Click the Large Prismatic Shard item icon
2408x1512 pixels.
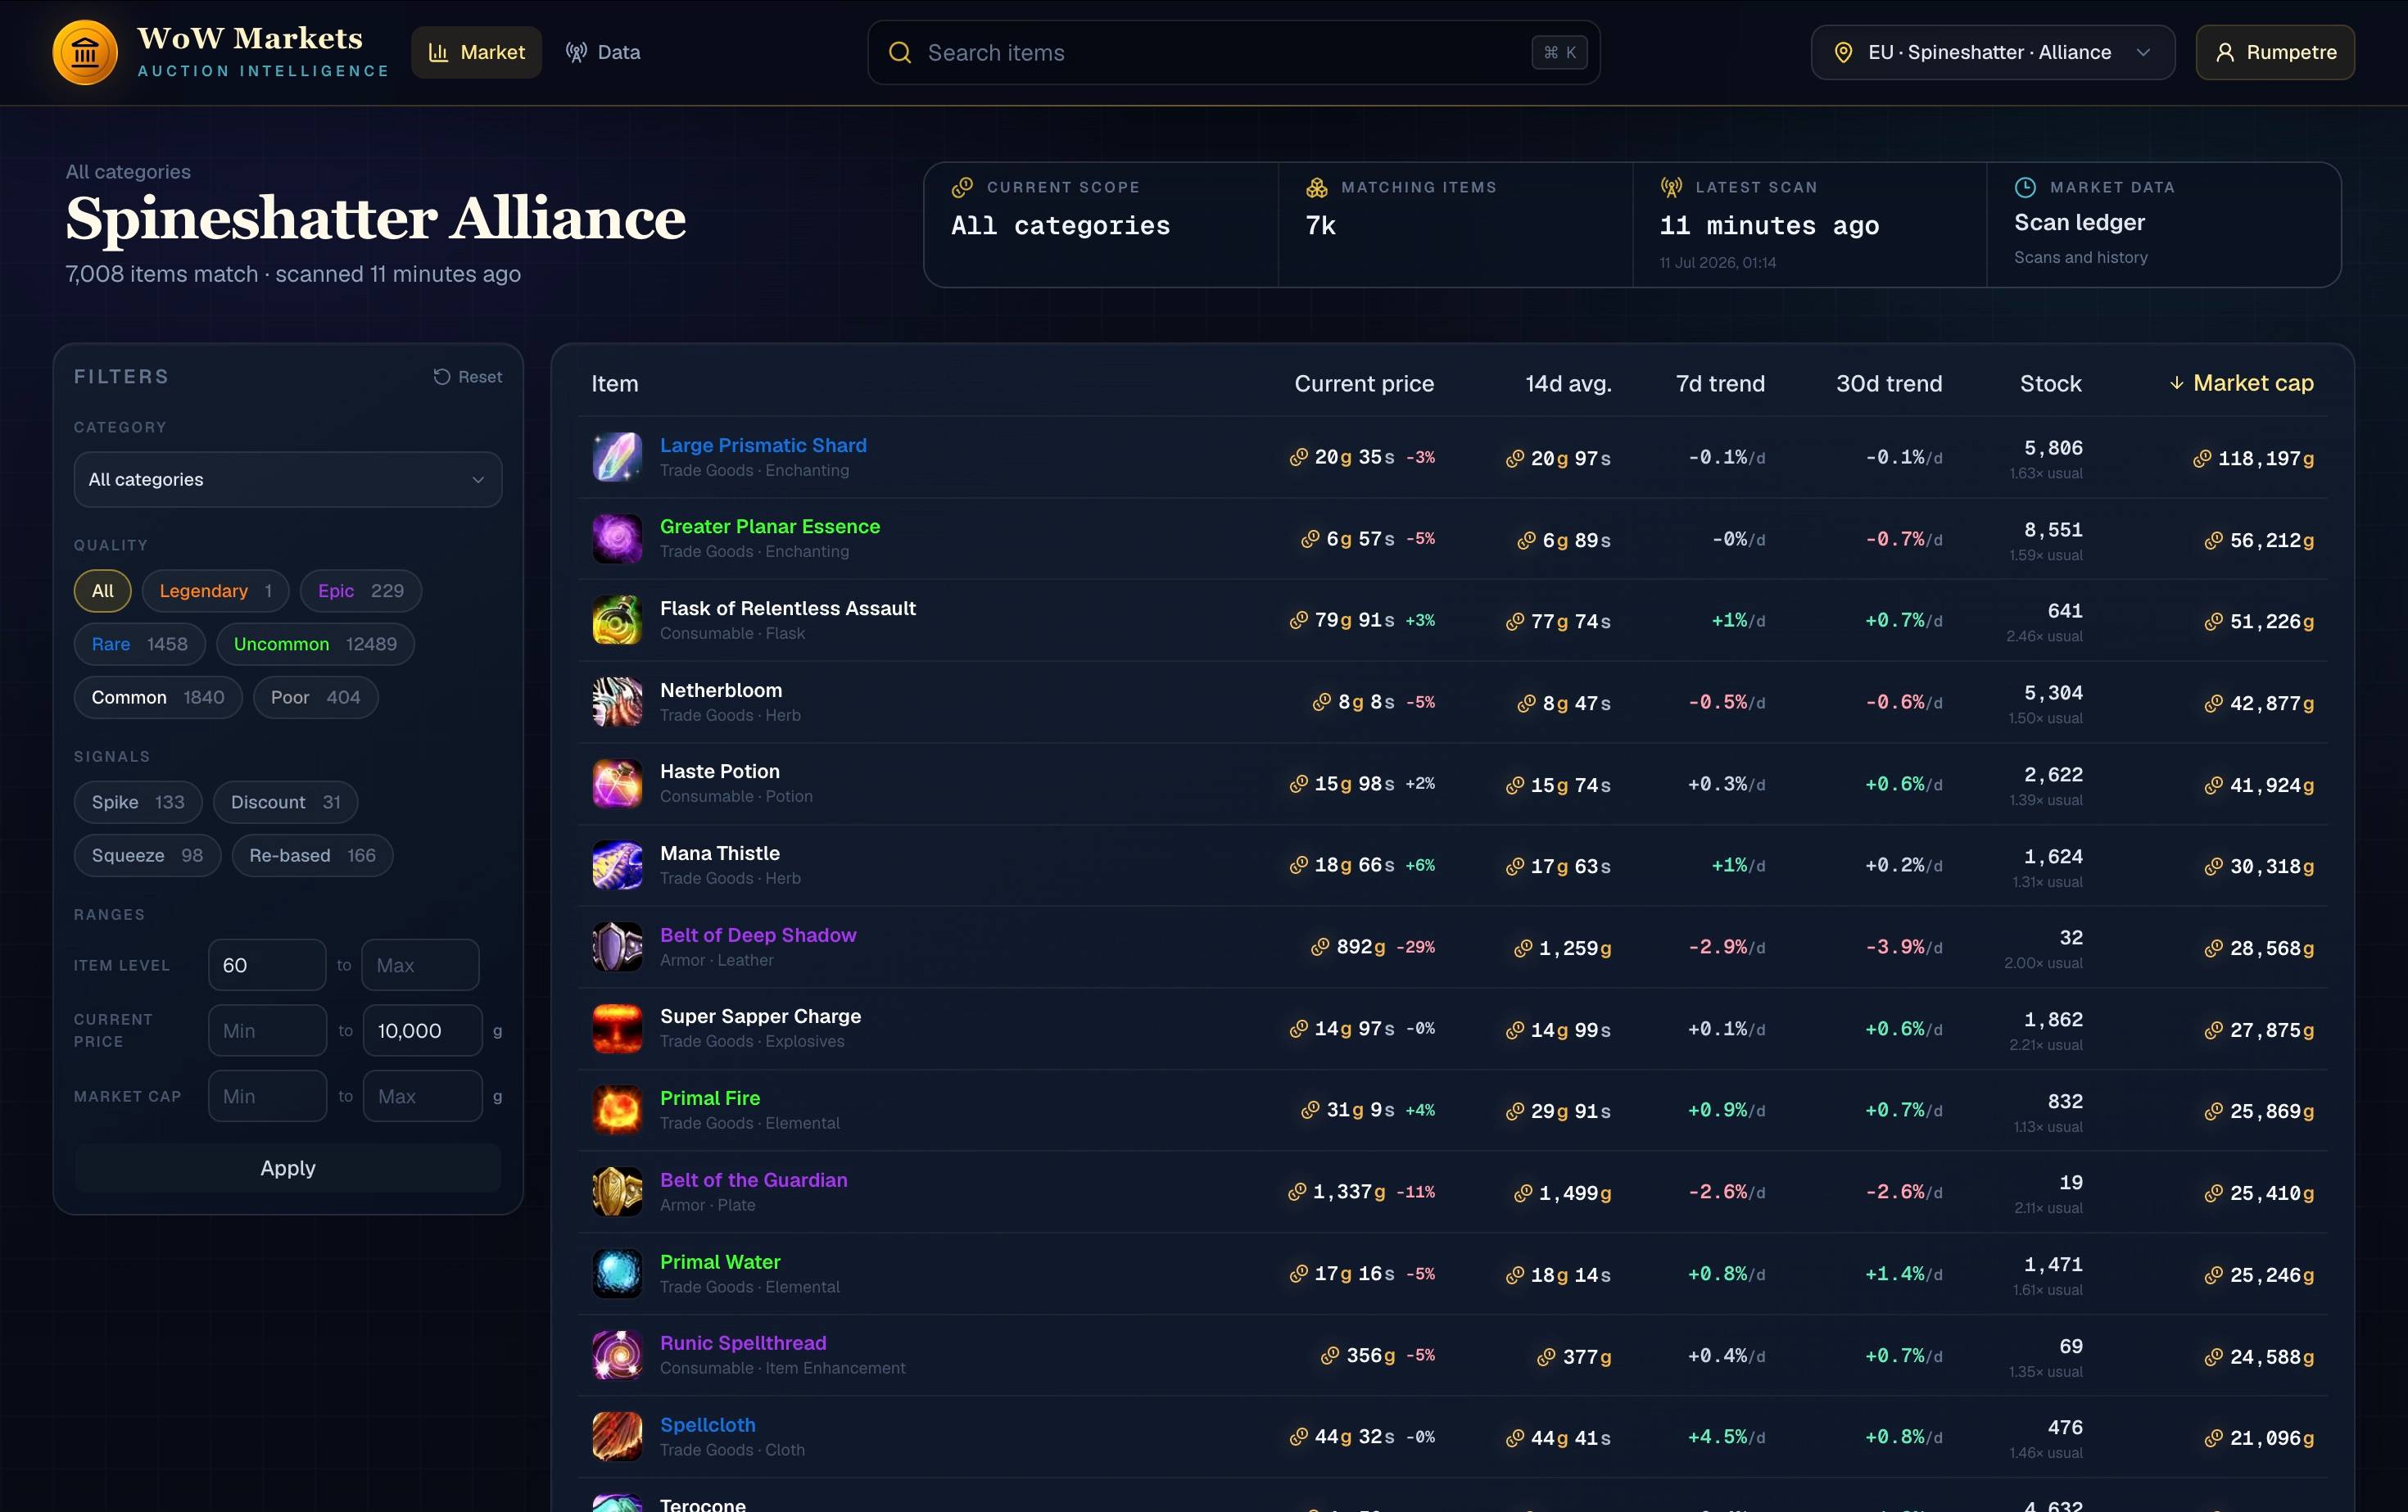click(617, 457)
